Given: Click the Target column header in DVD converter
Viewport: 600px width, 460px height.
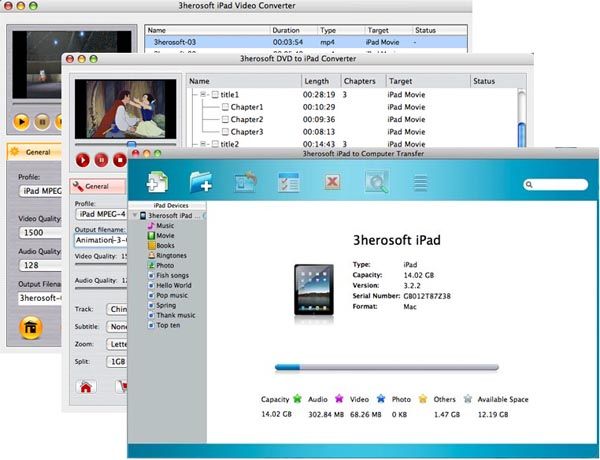Looking at the screenshot, I should coord(428,81).
